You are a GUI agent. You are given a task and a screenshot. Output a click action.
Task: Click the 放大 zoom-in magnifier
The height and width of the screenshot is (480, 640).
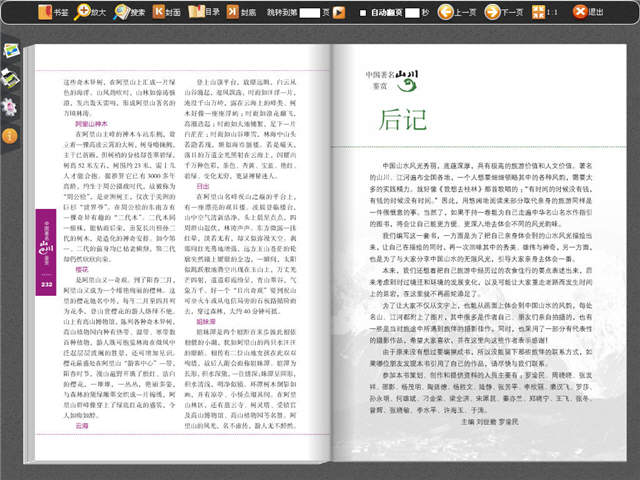click(x=90, y=12)
